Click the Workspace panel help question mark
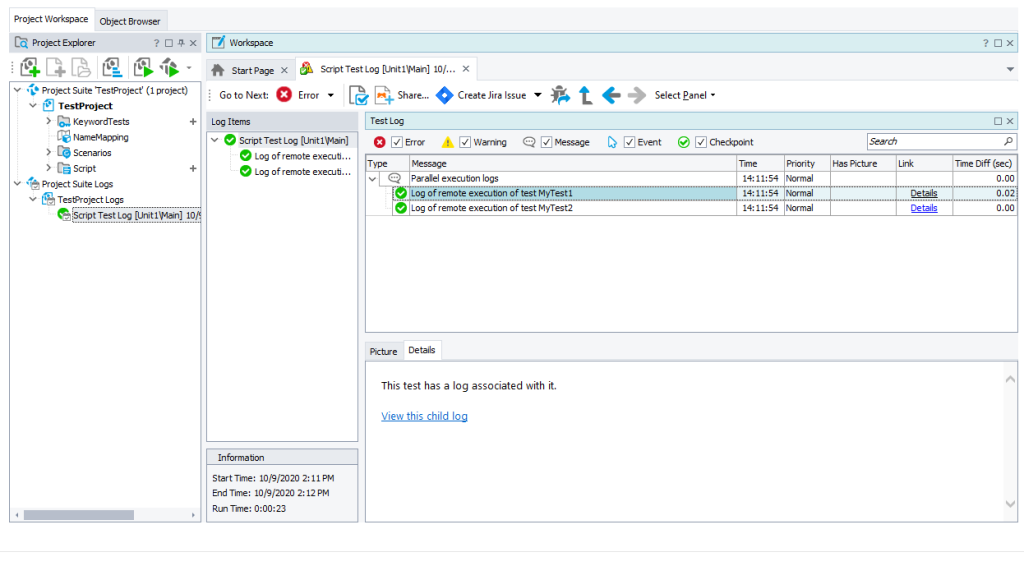The width and height of the screenshot is (1024, 566). (x=985, y=43)
